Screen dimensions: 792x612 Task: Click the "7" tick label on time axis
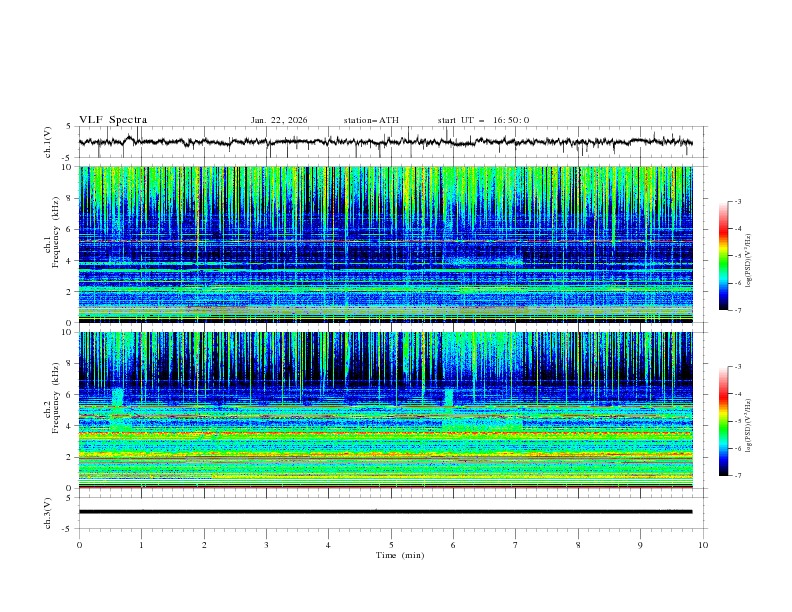click(x=516, y=545)
